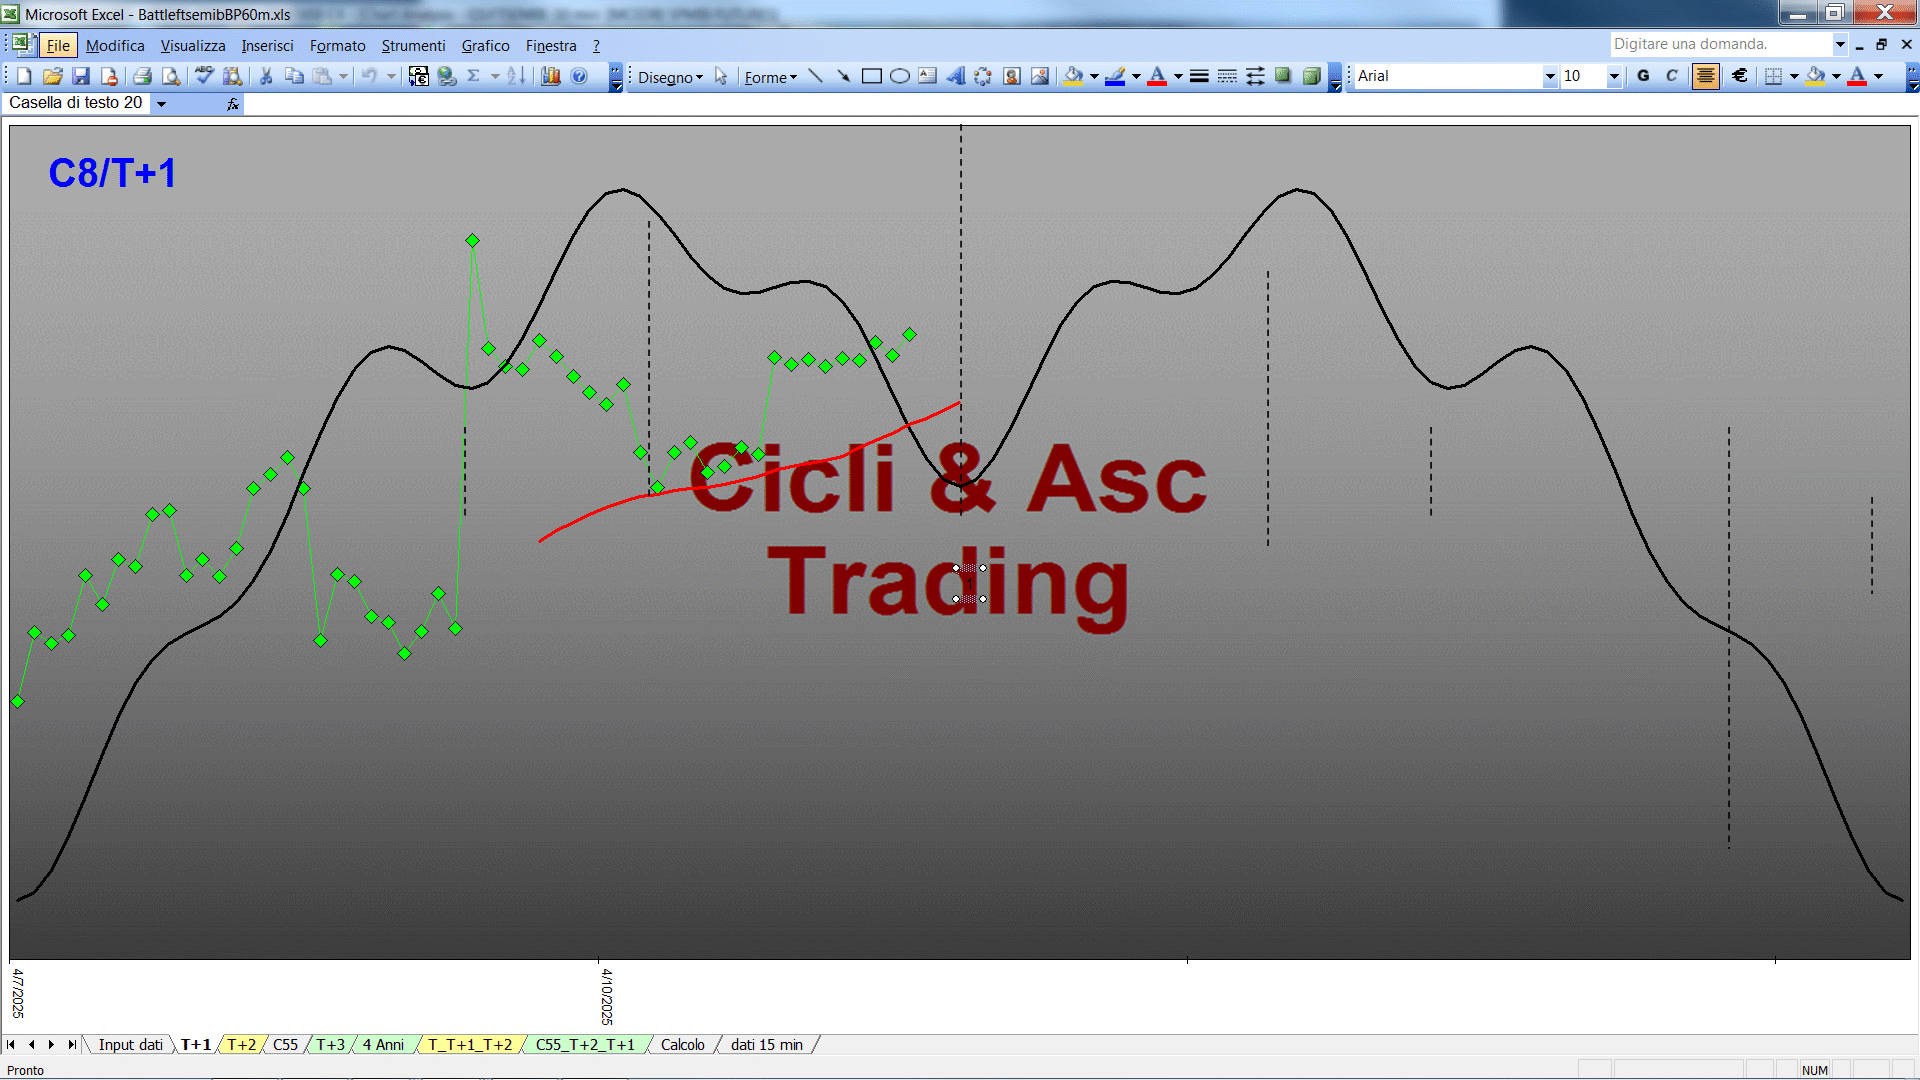Click the AutoSum sigma icon
The width and height of the screenshot is (1920, 1080).
click(474, 76)
